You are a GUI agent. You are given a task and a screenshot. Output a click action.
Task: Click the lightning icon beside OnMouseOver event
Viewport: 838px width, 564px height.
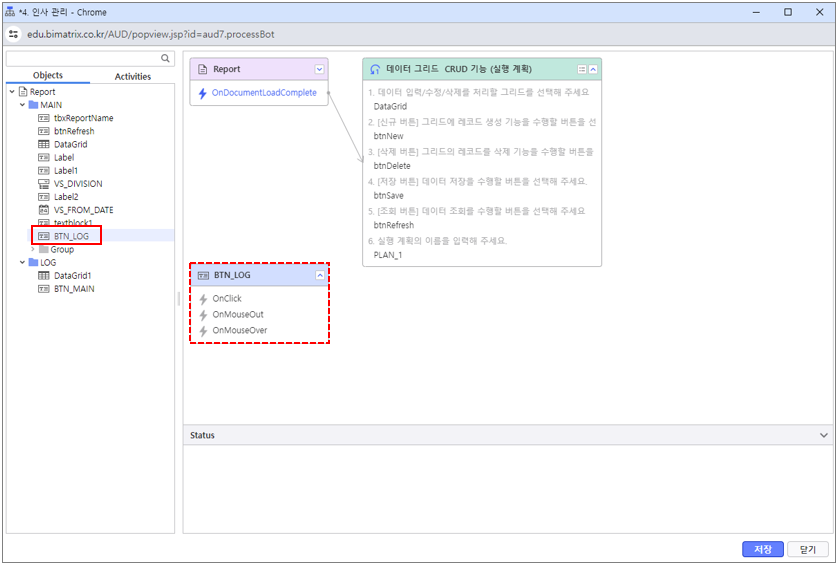[203, 330]
